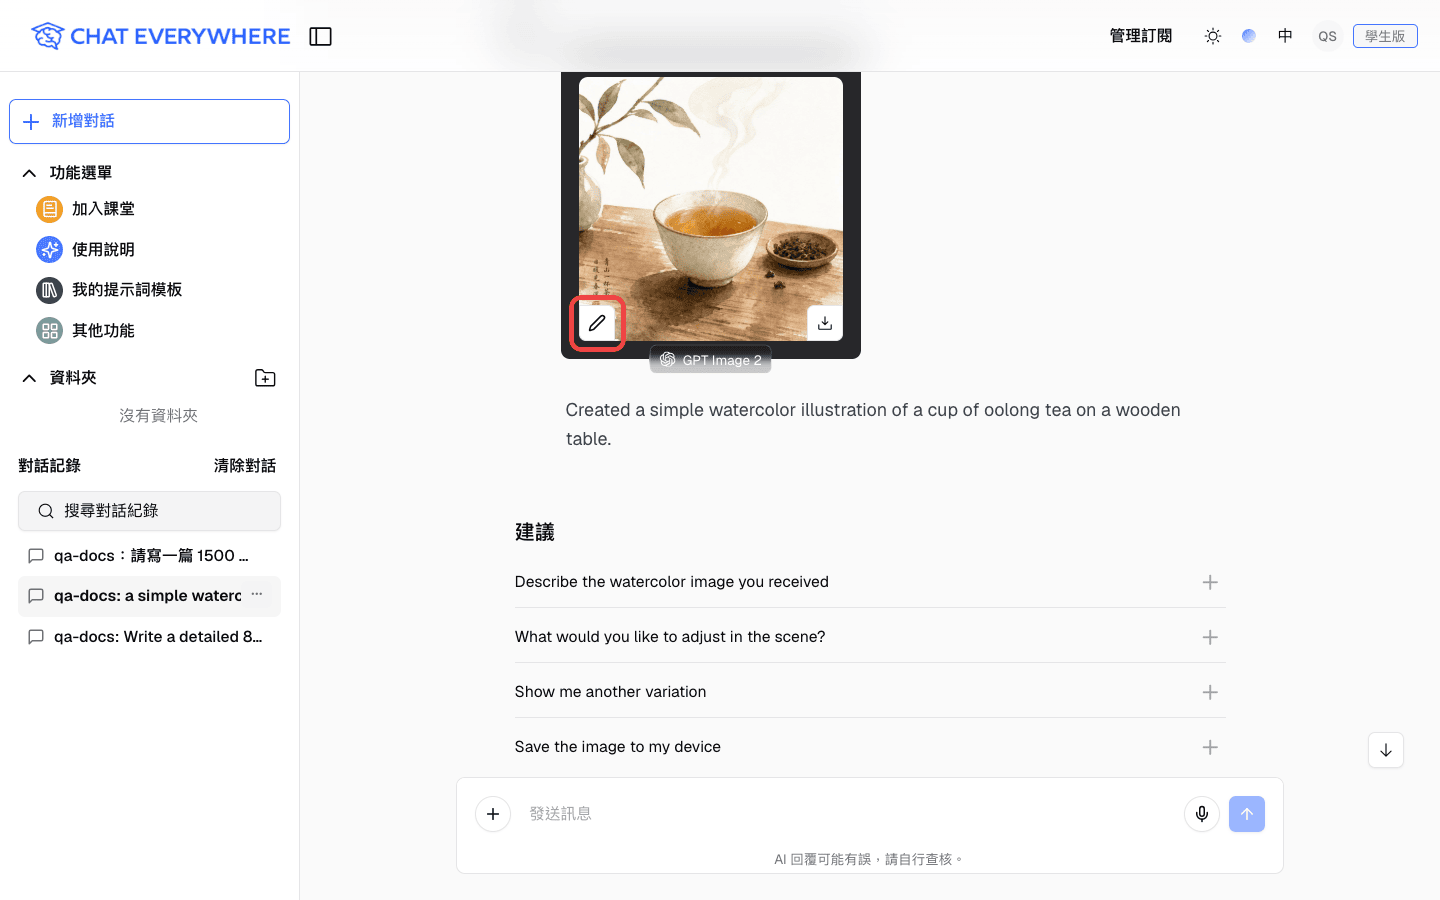
Task: Open 加入課堂 from the feature menu
Action: (x=103, y=209)
